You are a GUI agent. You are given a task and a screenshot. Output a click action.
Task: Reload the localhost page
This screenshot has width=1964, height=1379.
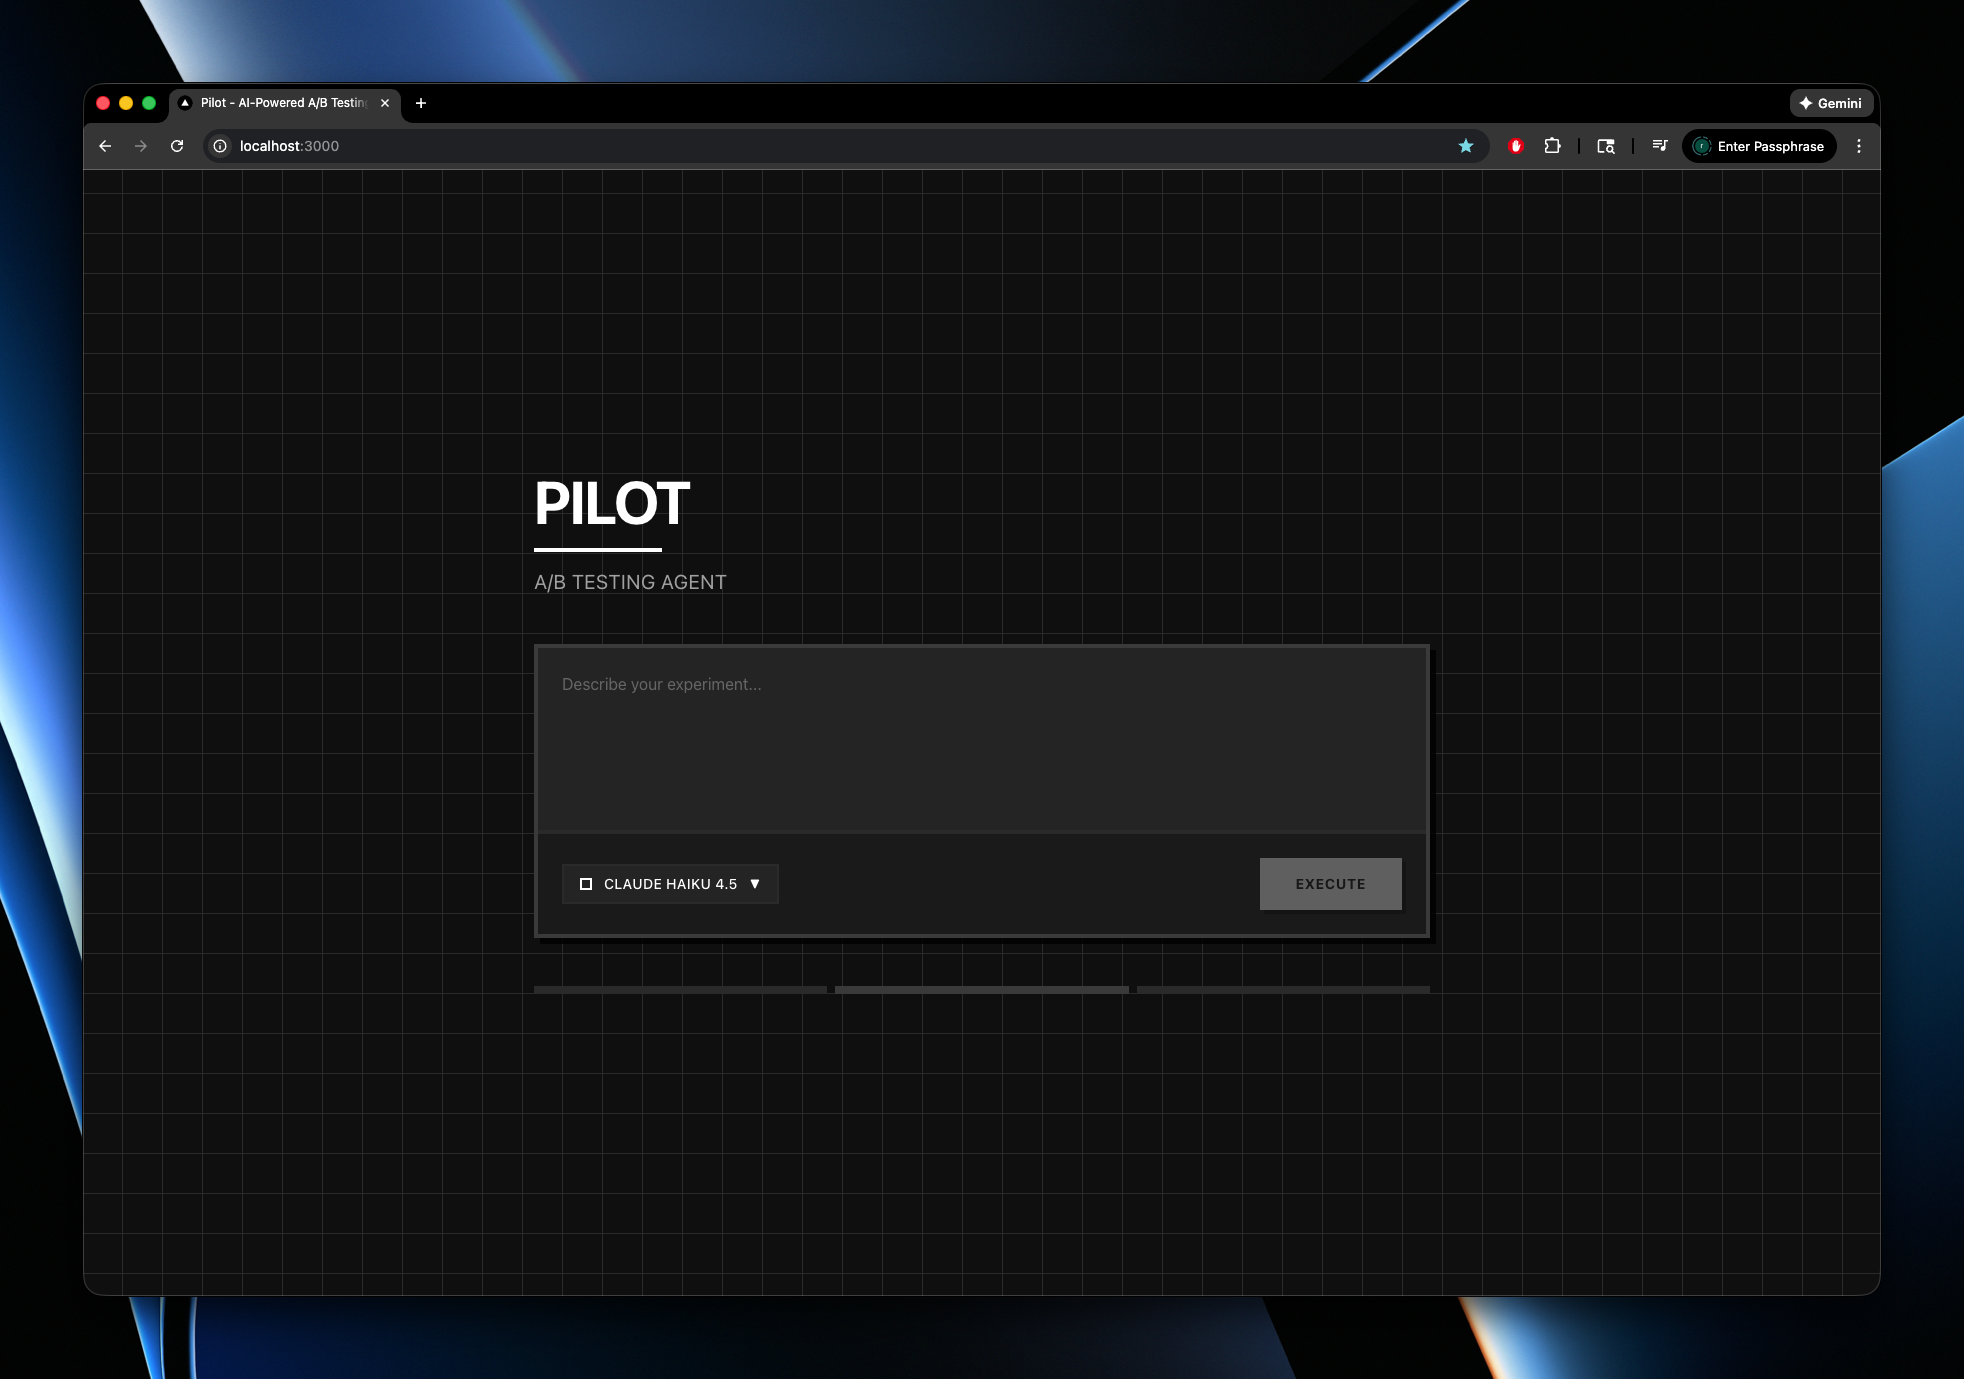(x=177, y=146)
